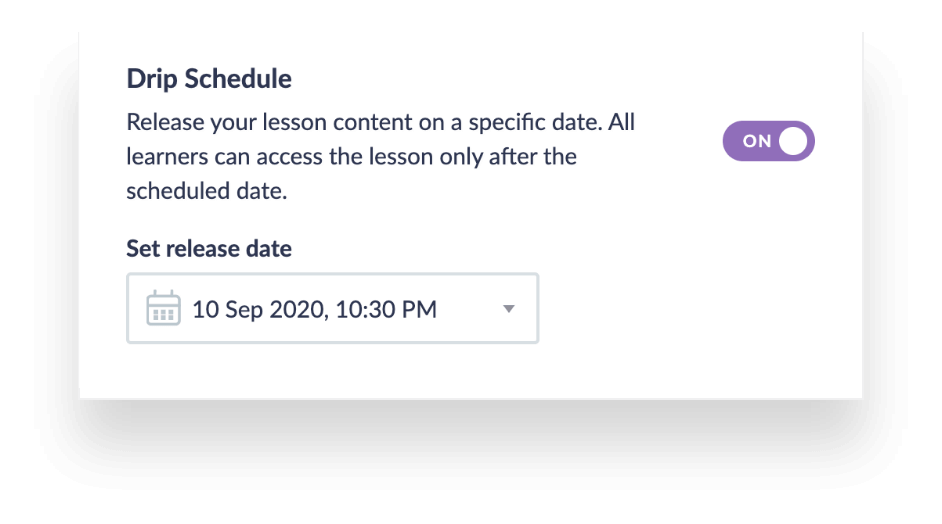Click the 10:30 PM time portion
The image size is (942, 524).
click(386, 309)
